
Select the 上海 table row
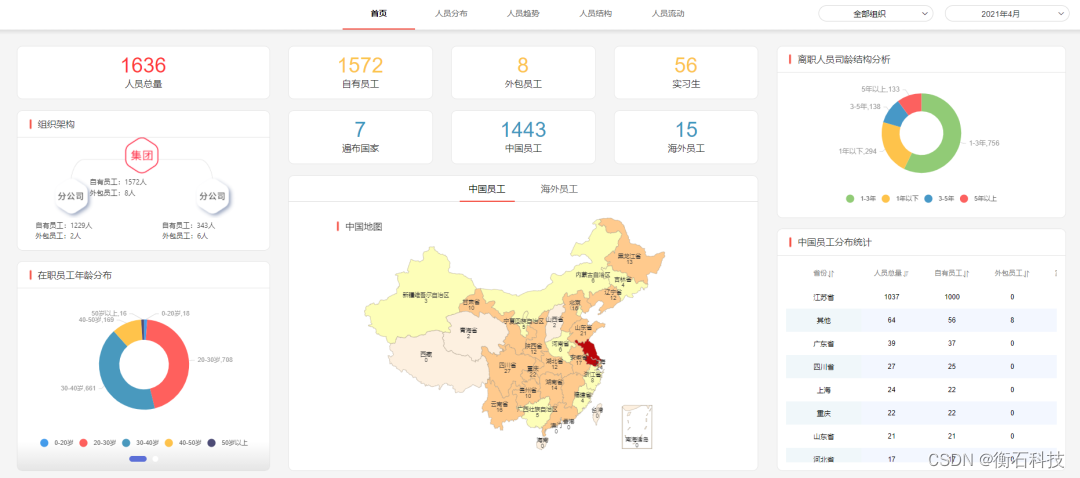coord(921,391)
